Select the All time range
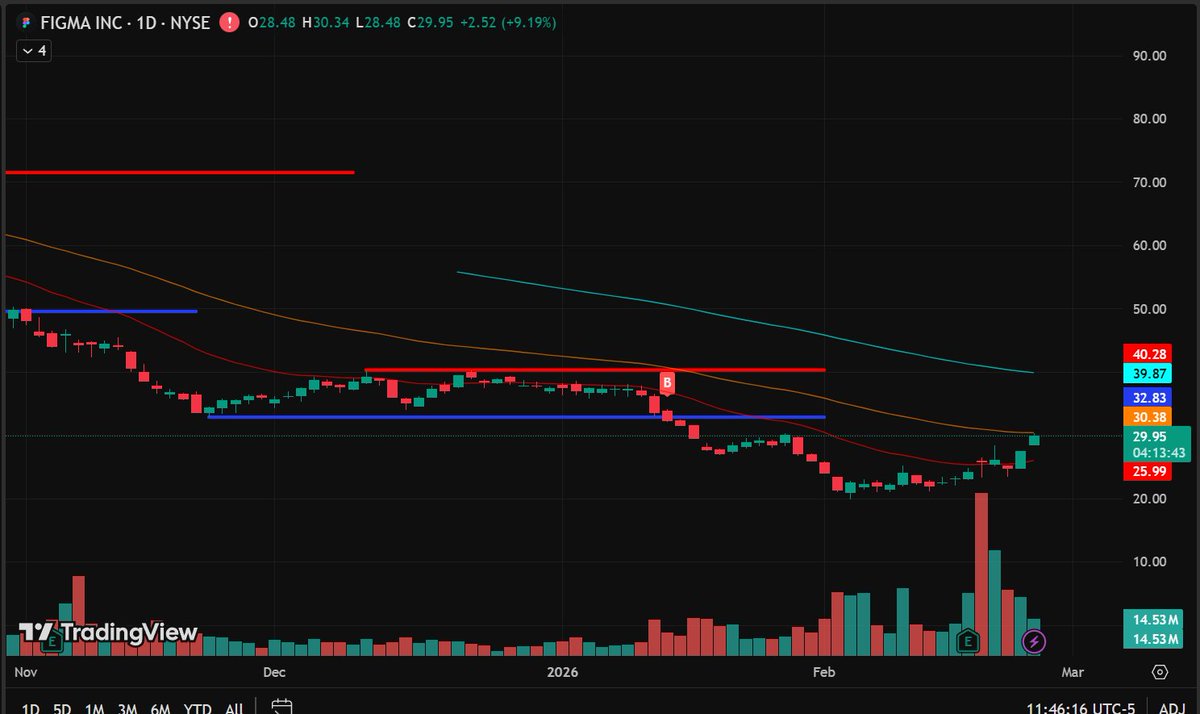 click(x=234, y=709)
